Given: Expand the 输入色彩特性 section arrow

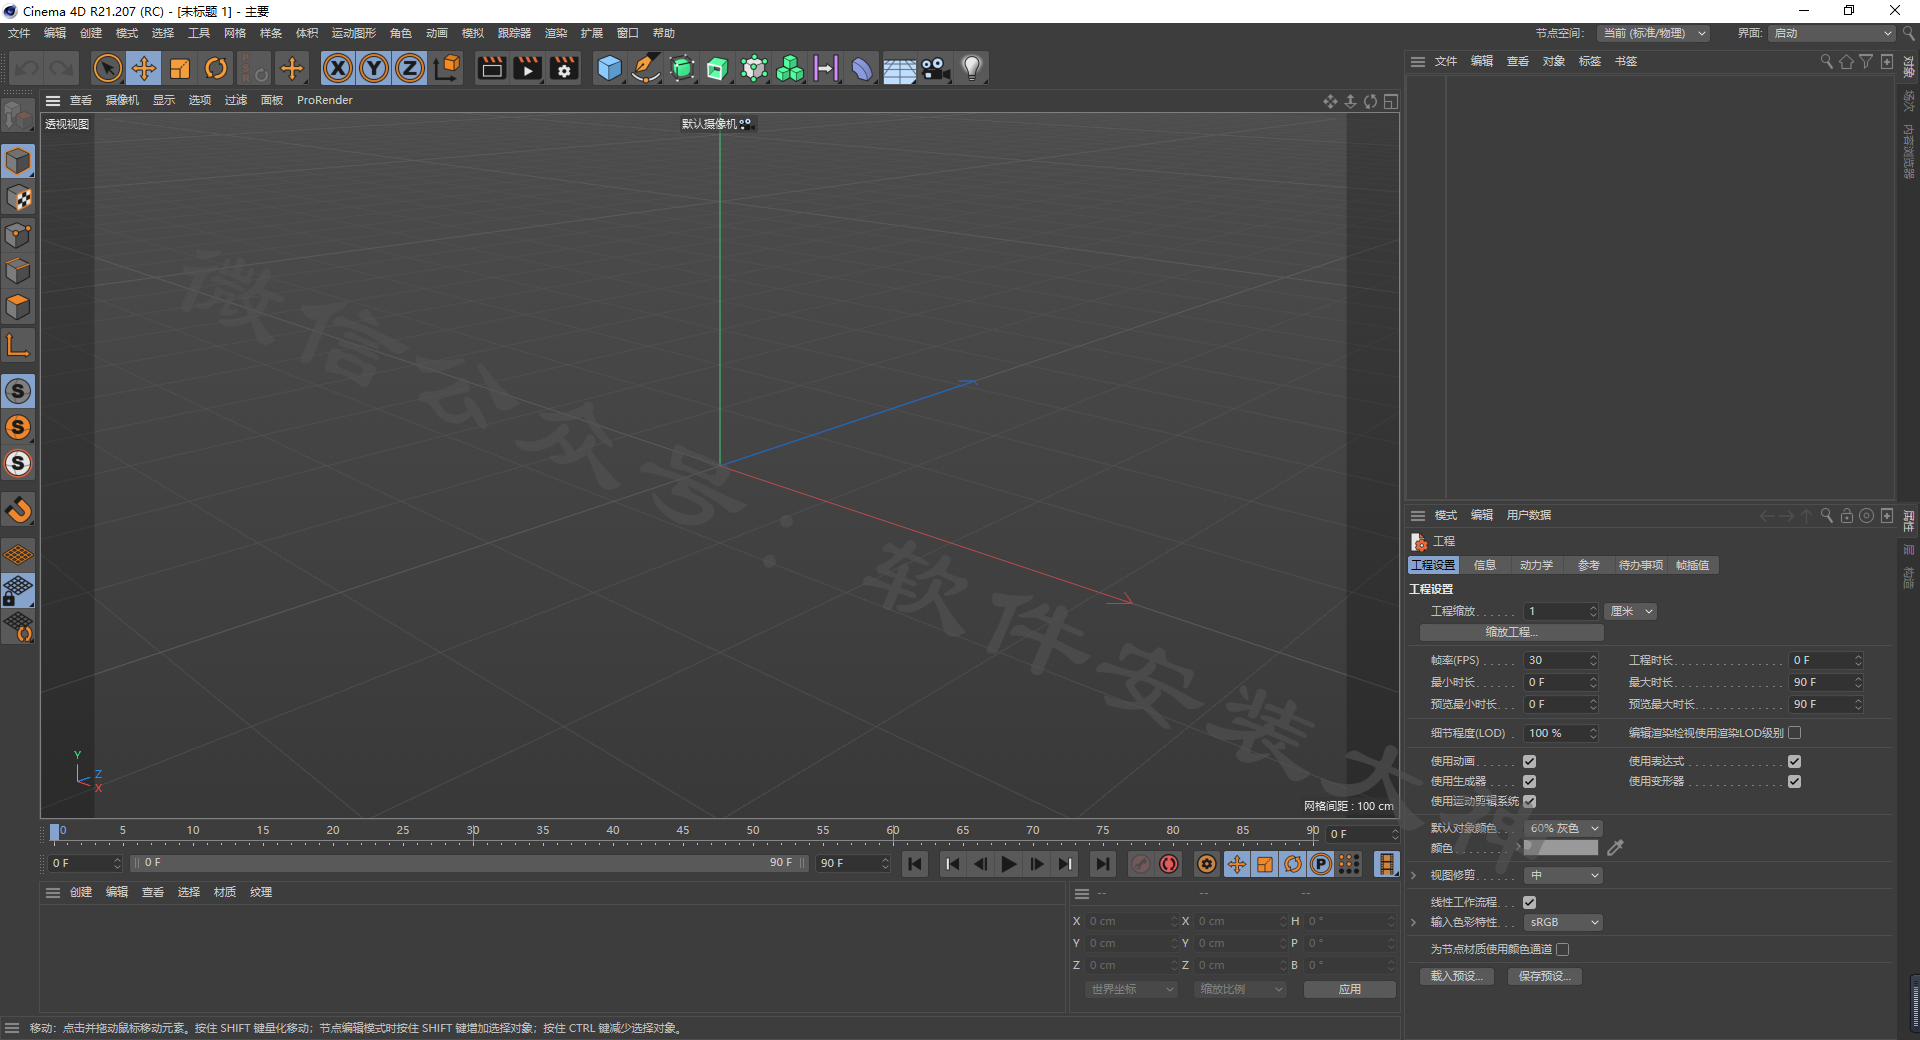Looking at the screenshot, I should click(1413, 922).
